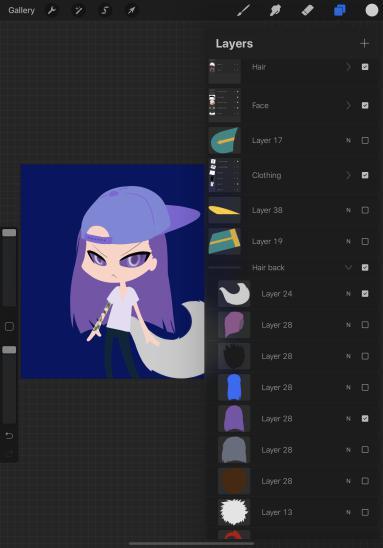This screenshot has height=548, width=383.
Task: Tap the undo arrow in sidebar
Action: (x=9, y=435)
